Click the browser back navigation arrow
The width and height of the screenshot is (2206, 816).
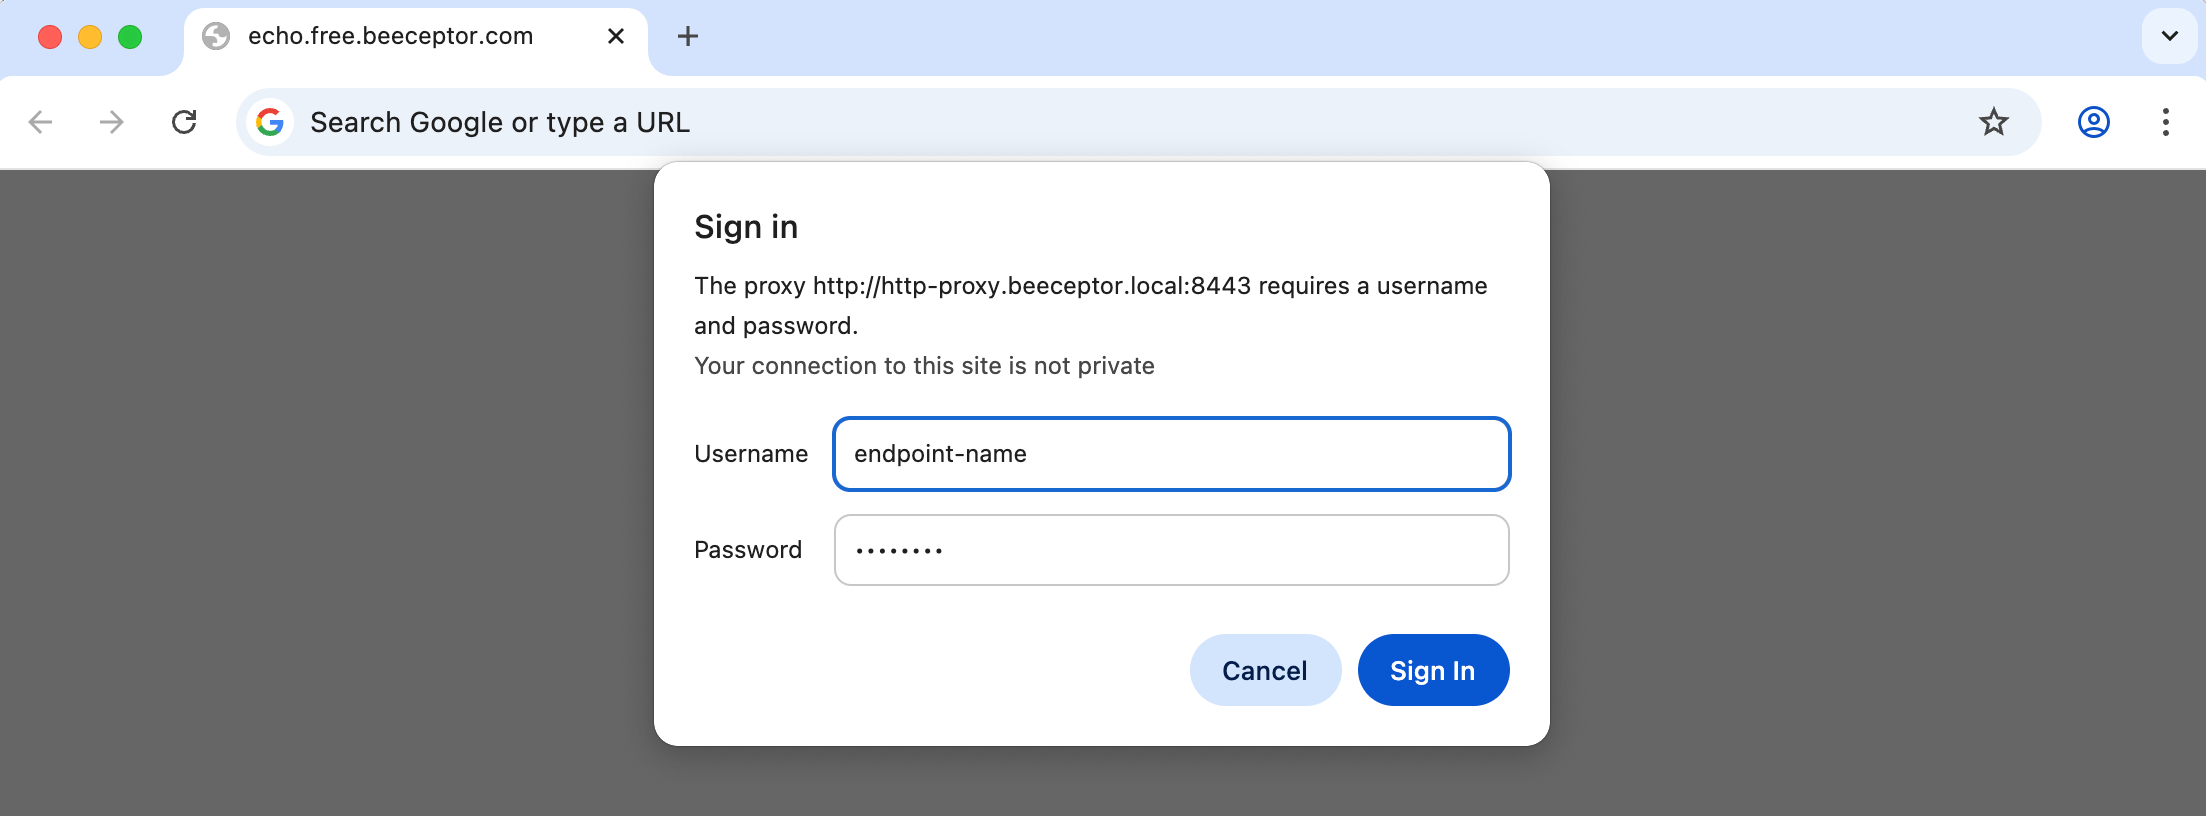[39, 122]
